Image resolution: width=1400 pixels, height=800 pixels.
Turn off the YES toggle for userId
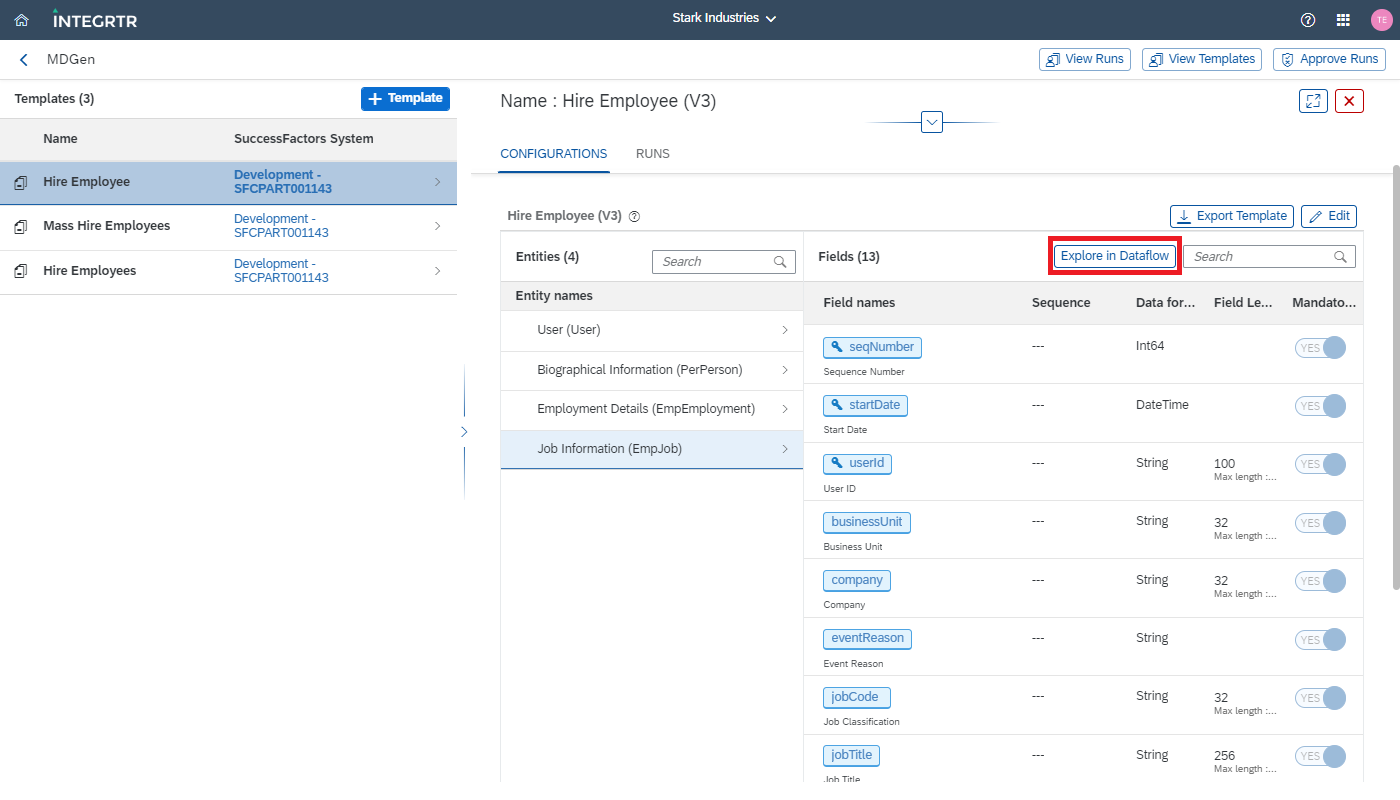1320,464
